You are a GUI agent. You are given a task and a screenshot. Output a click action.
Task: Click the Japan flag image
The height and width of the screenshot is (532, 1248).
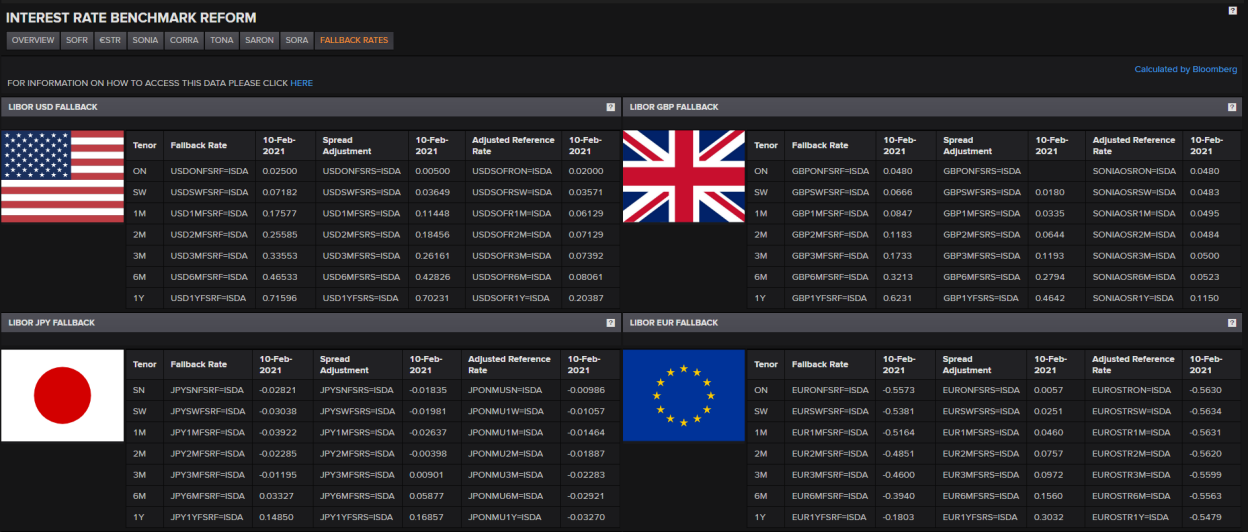coord(62,395)
